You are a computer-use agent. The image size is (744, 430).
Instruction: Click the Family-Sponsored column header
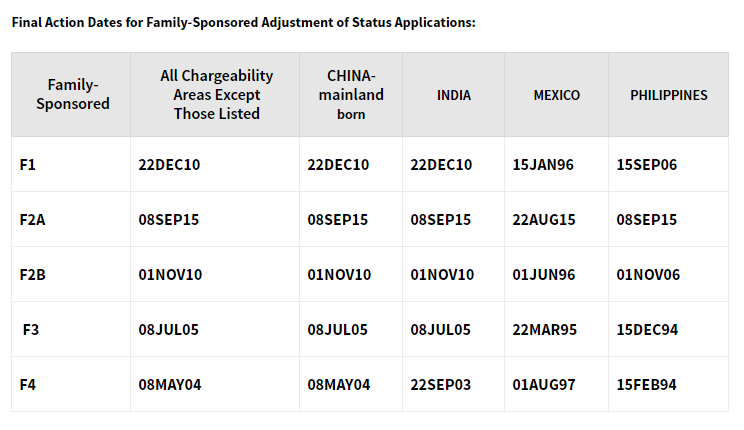(x=73, y=94)
